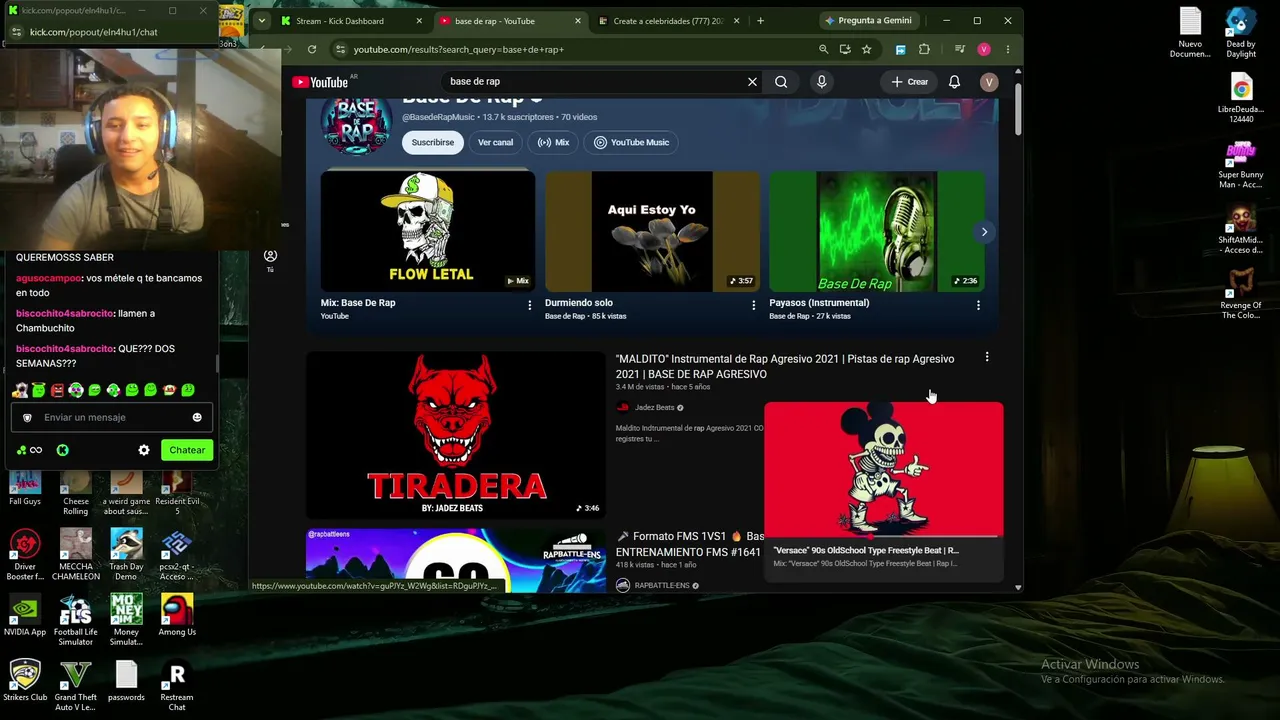Open Chrome's three-dot menu
Image resolution: width=1280 pixels, height=720 pixels.
[1007, 49]
